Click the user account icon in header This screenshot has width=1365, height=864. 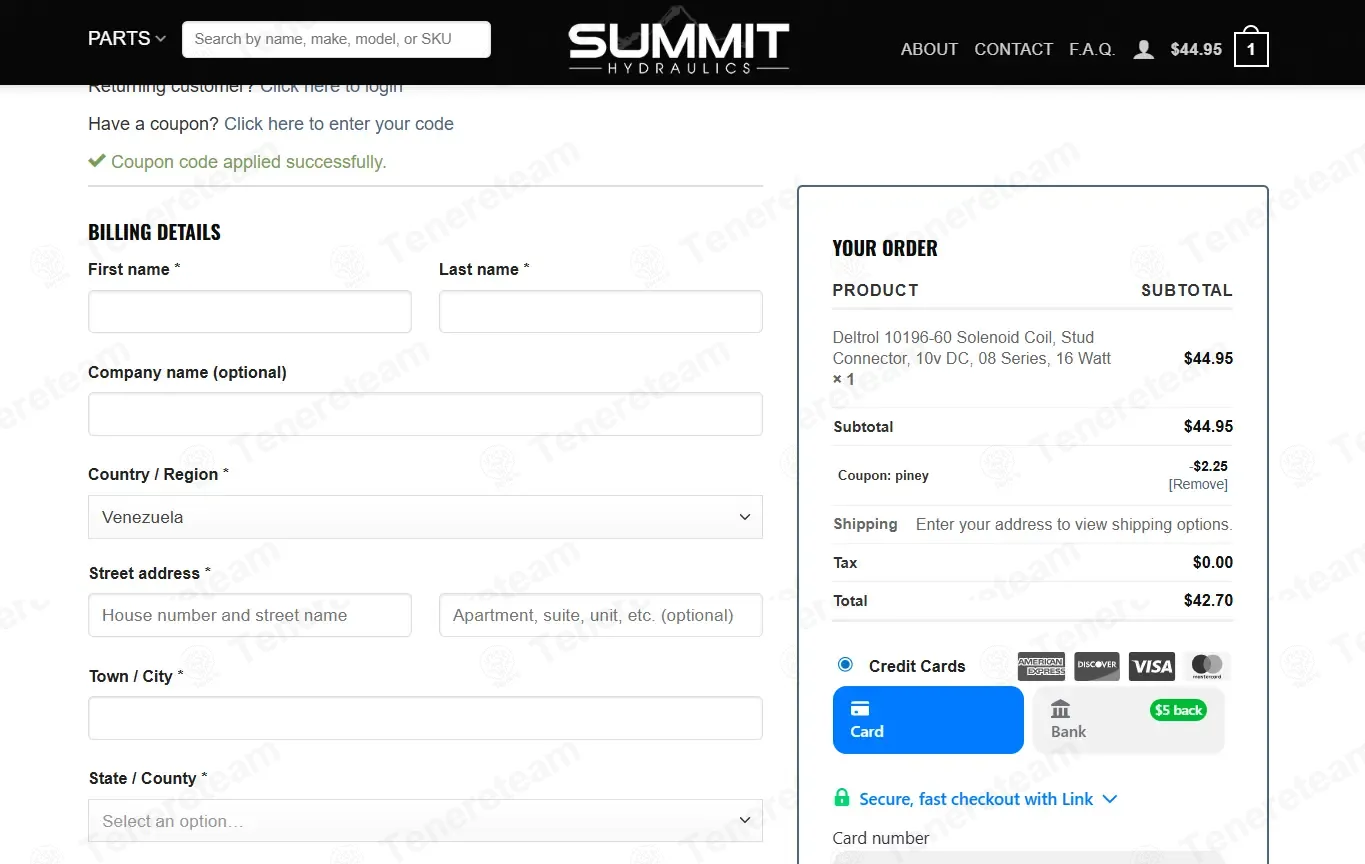pos(1143,49)
